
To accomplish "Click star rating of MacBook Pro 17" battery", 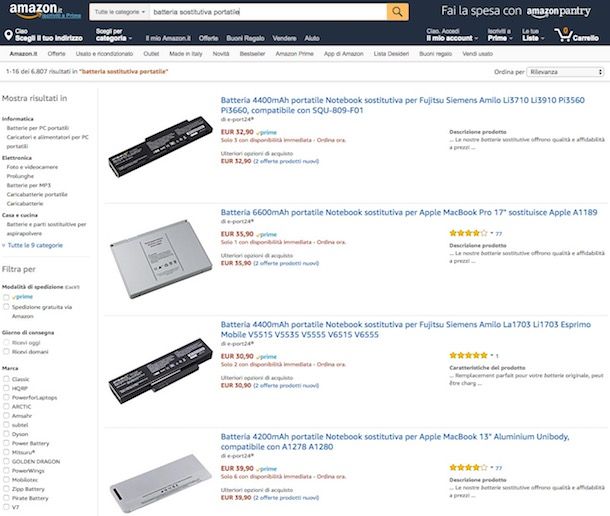I will click(469, 233).
